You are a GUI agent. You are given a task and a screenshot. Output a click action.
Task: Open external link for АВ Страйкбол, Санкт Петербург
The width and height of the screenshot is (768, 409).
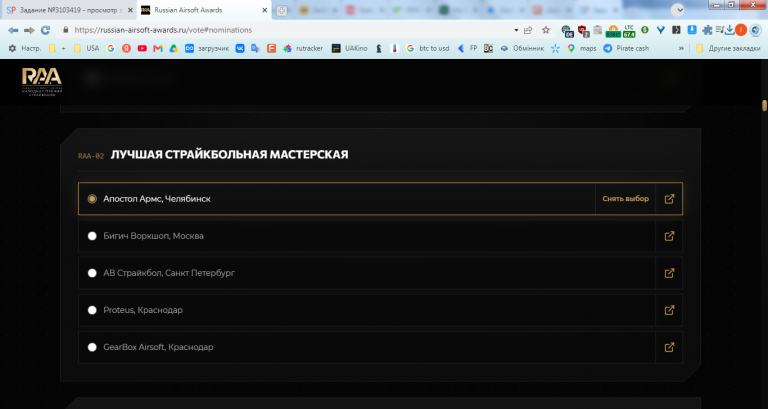pyautogui.click(x=669, y=273)
